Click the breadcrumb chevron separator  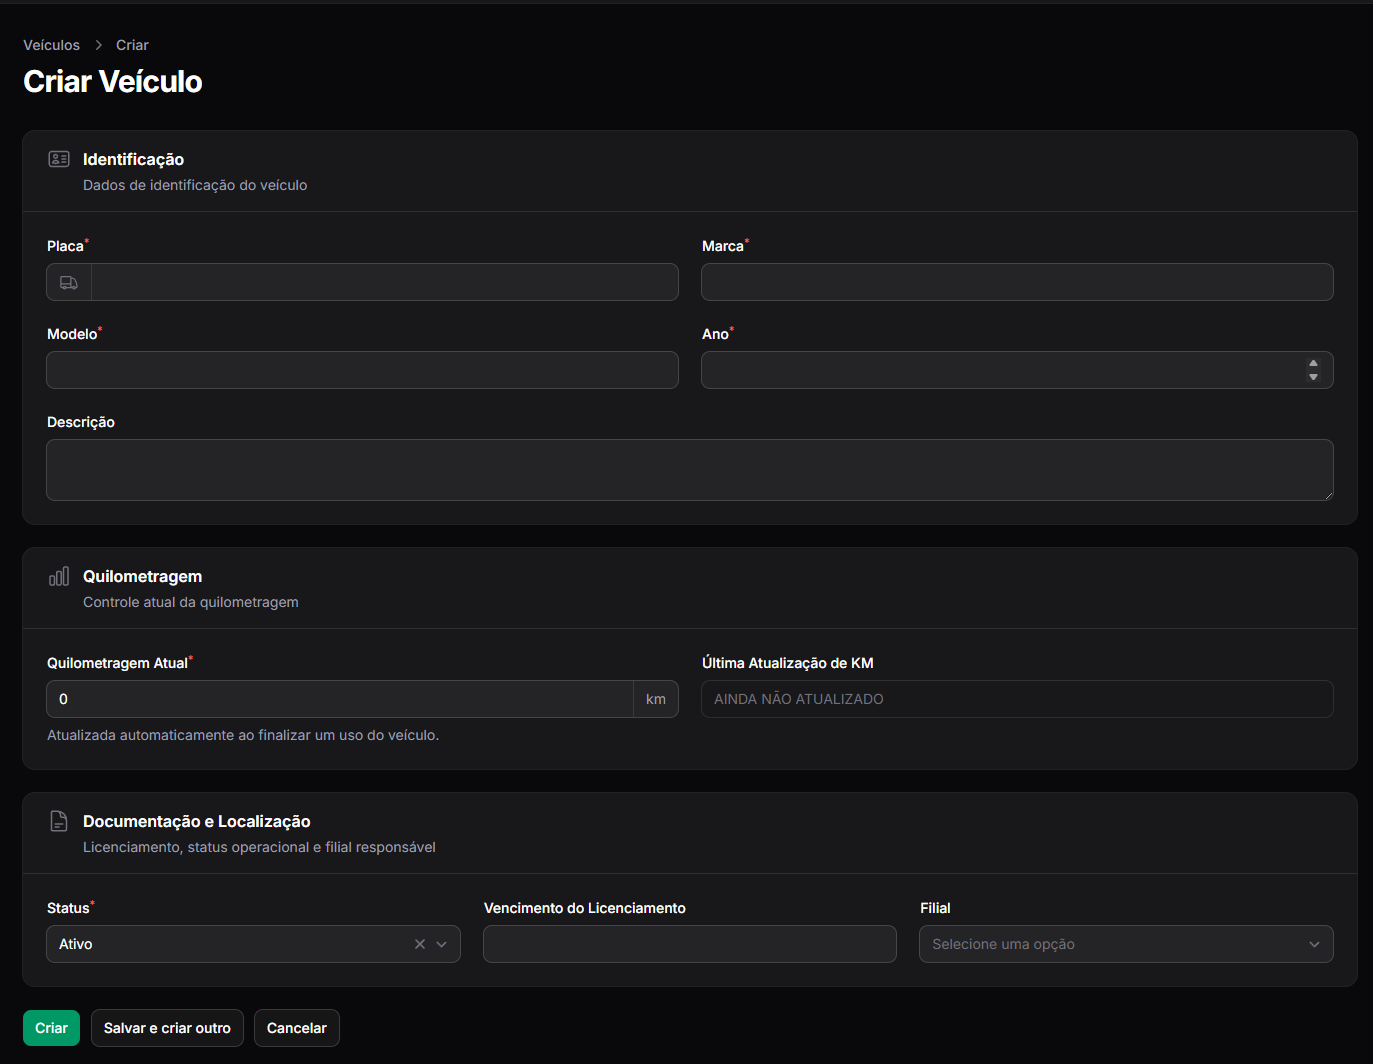coord(99,45)
